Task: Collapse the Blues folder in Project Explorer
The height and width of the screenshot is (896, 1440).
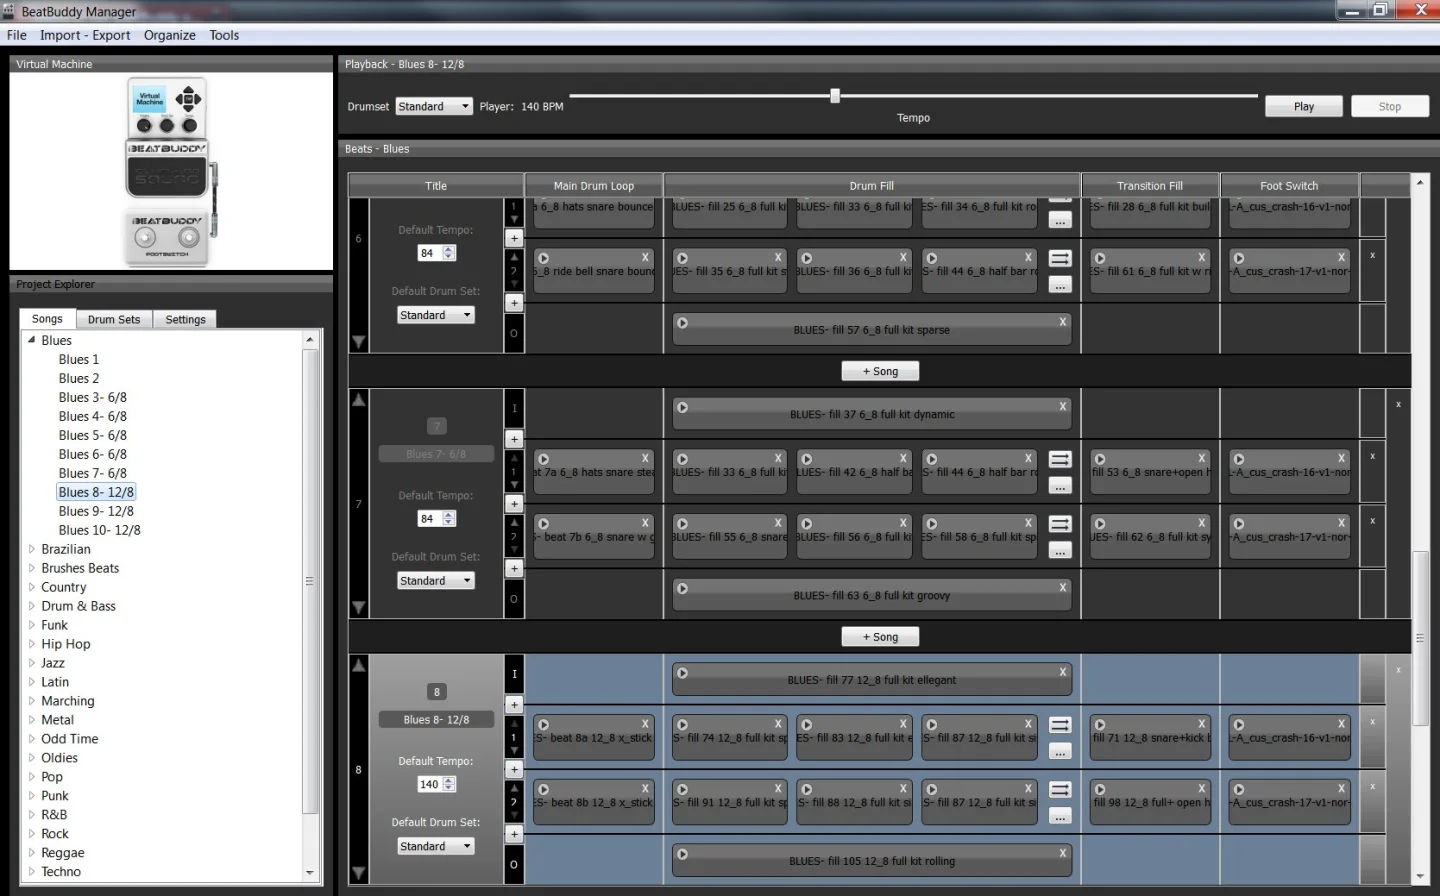Action: [x=32, y=340]
